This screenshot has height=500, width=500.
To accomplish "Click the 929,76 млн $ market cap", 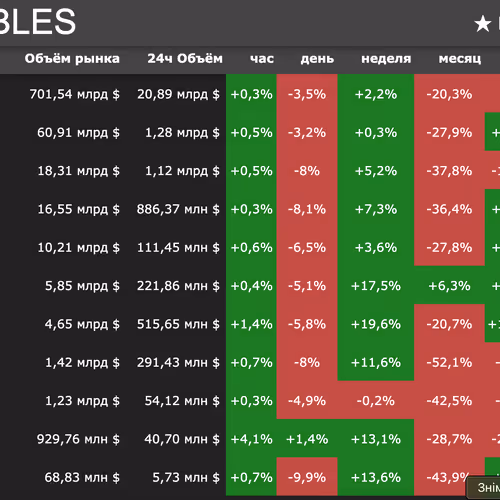I will [x=78, y=439].
